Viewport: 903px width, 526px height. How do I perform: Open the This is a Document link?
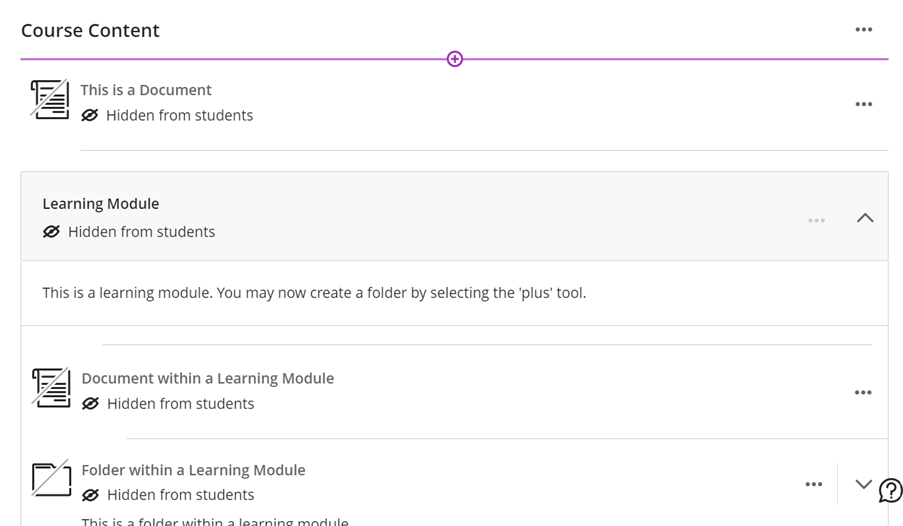(x=146, y=90)
